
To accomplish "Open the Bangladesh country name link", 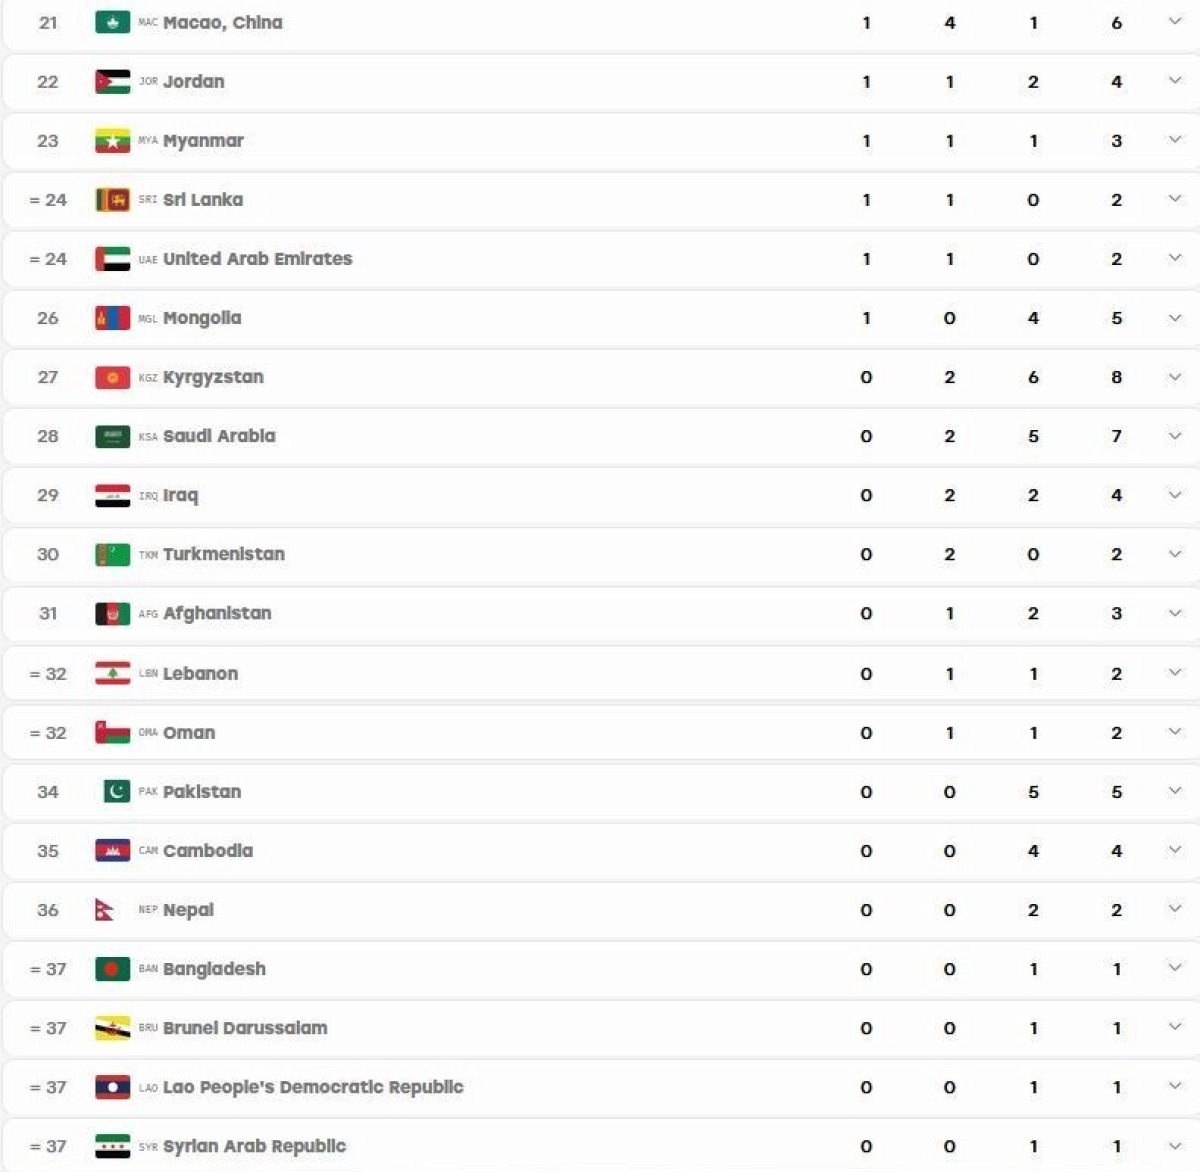I will [214, 968].
